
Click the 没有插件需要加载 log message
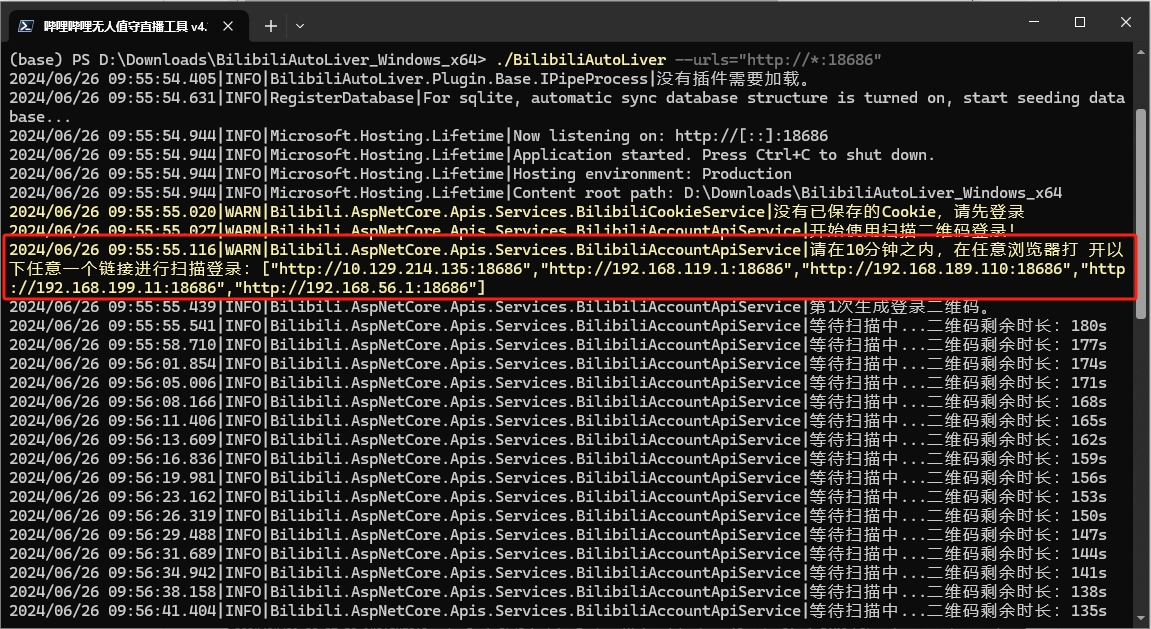pos(734,79)
